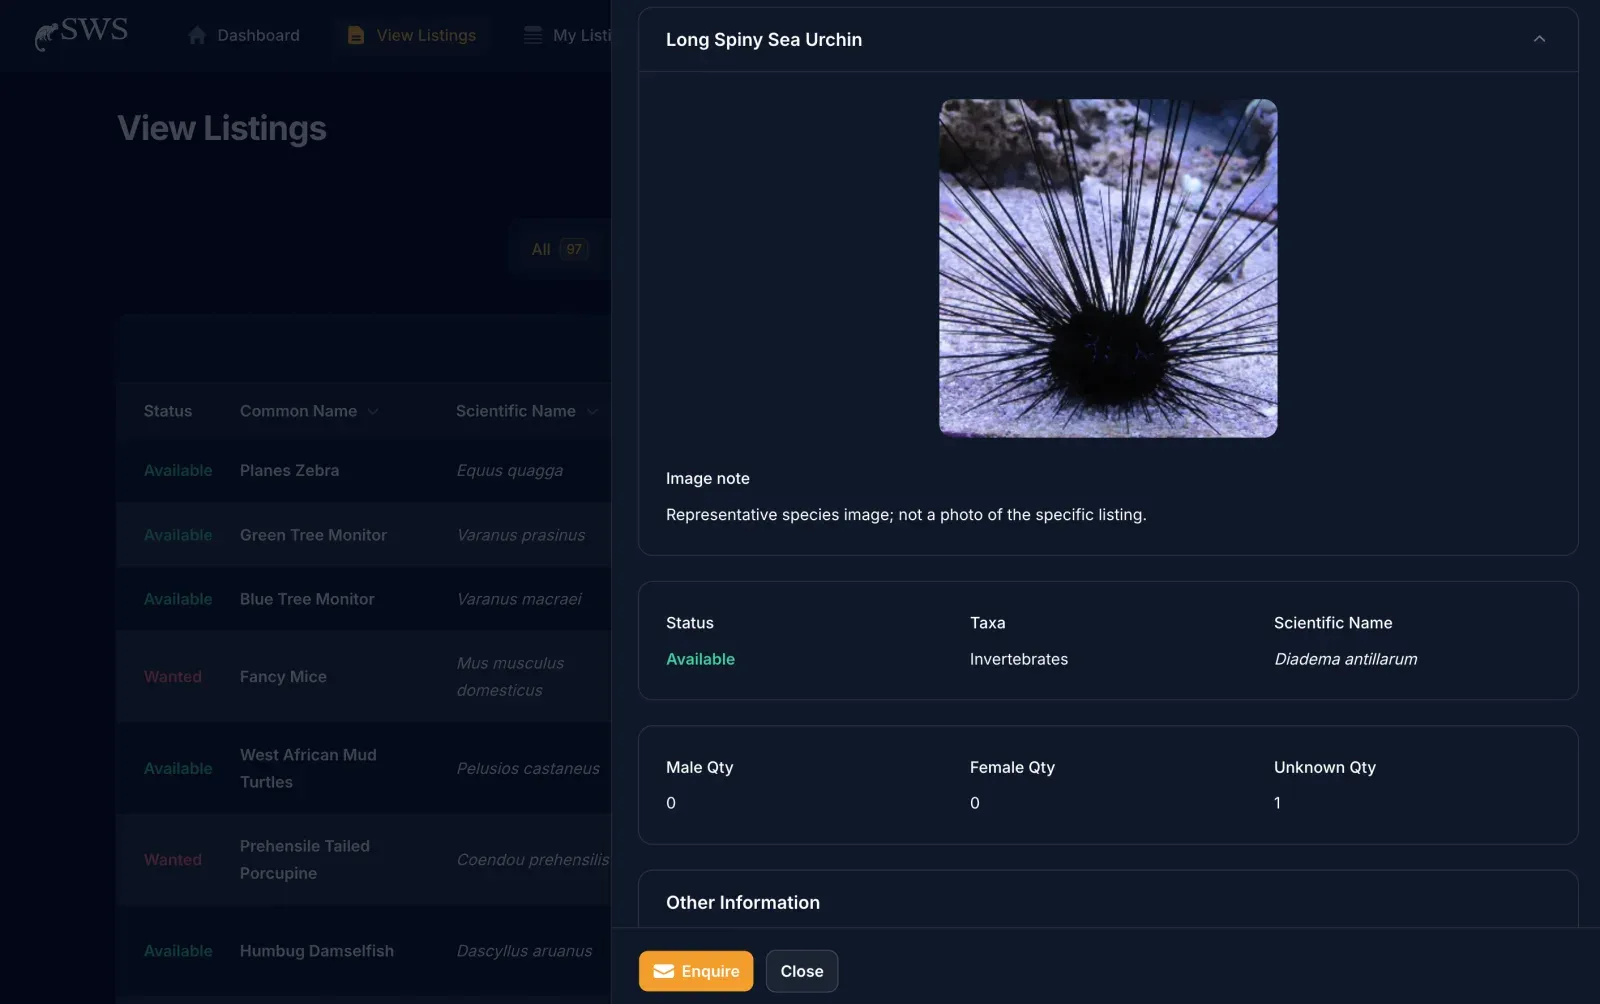The height and width of the screenshot is (1004, 1600).
Task: Click the Equus quagga scientific name
Action: pos(510,470)
